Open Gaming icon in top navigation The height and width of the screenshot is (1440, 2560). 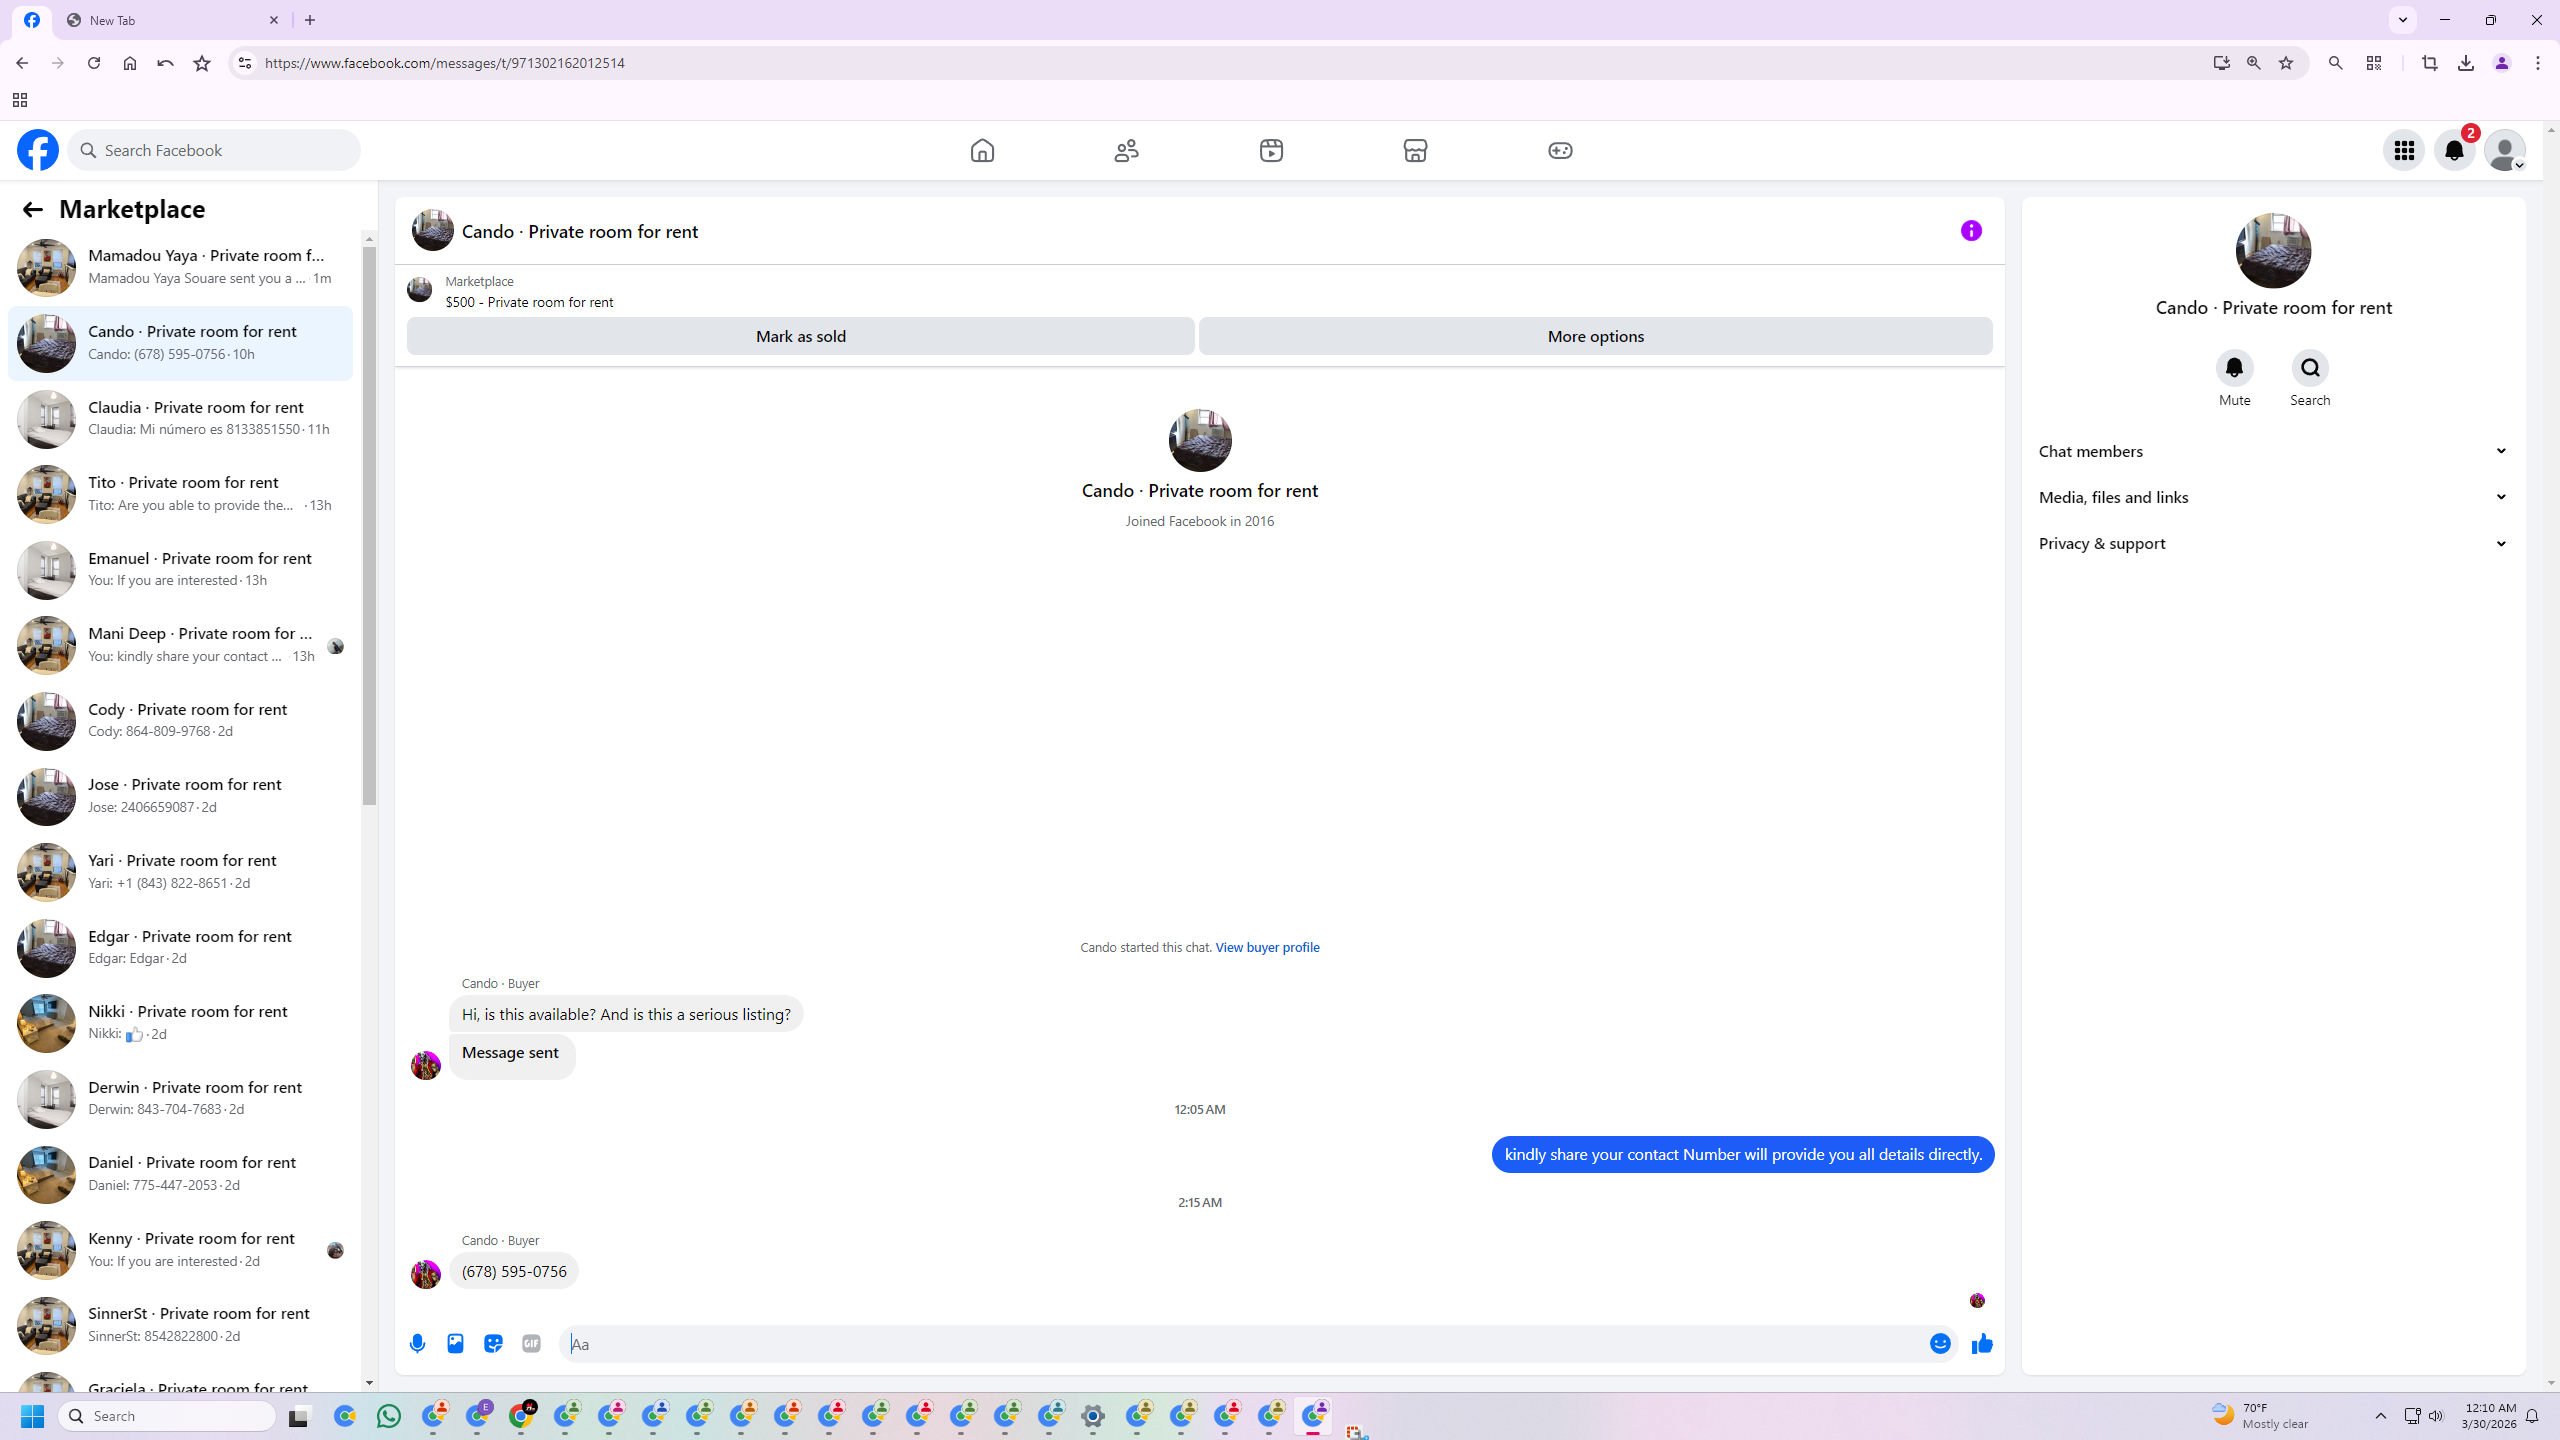click(1560, 150)
